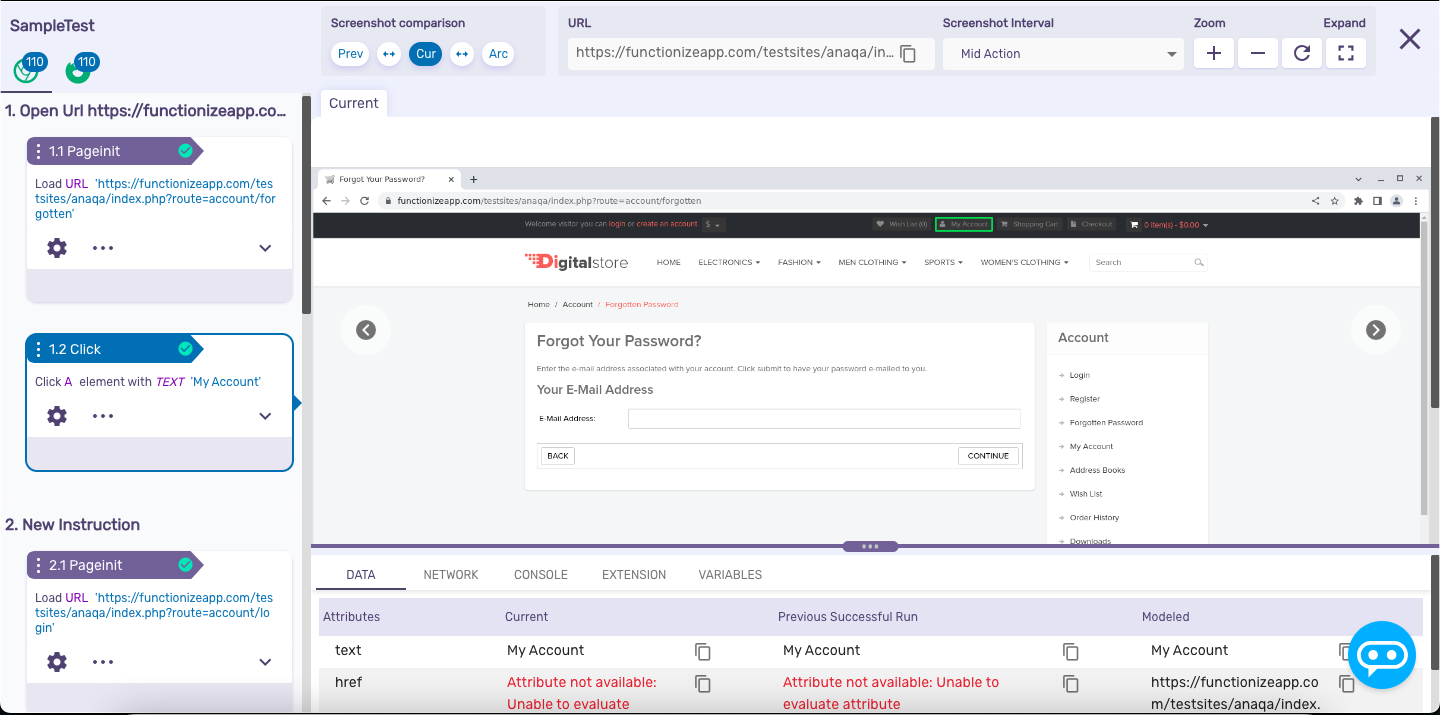Click green status check on step 1.1 Pageinit

click(x=185, y=151)
